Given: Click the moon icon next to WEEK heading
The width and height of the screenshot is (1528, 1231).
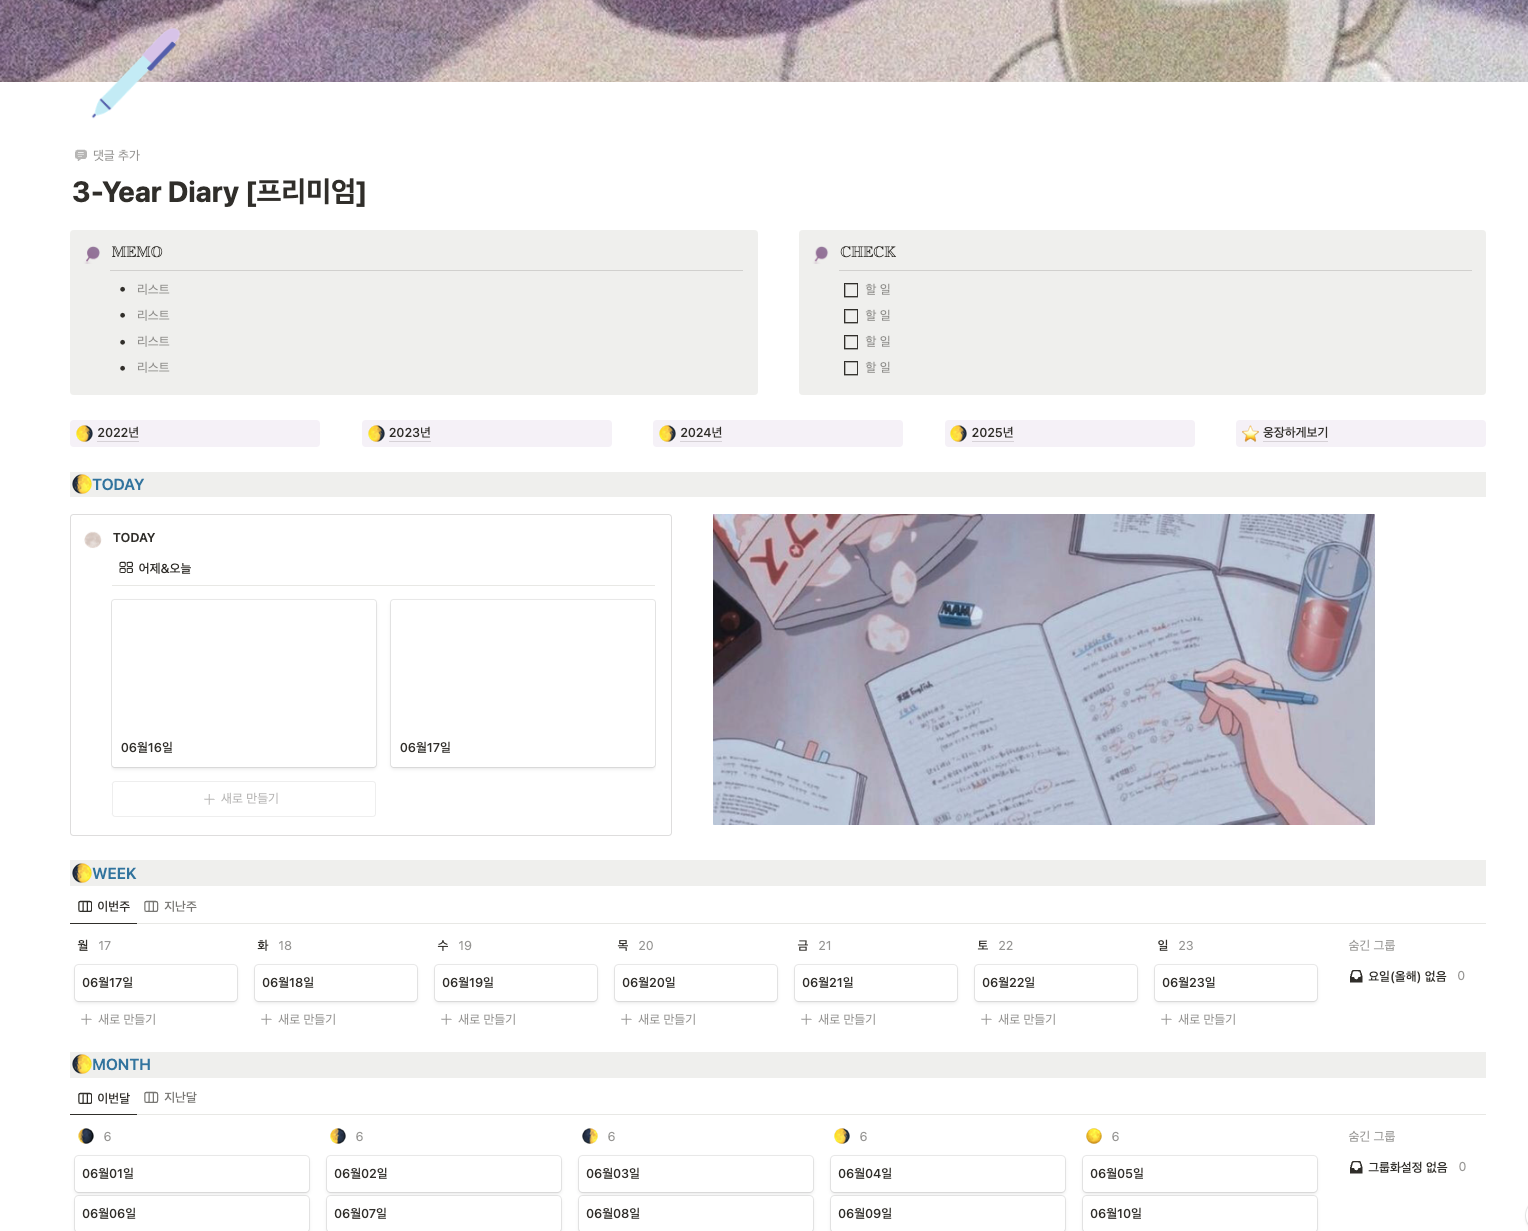Looking at the screenshot, I should click(x=82, y=873).
